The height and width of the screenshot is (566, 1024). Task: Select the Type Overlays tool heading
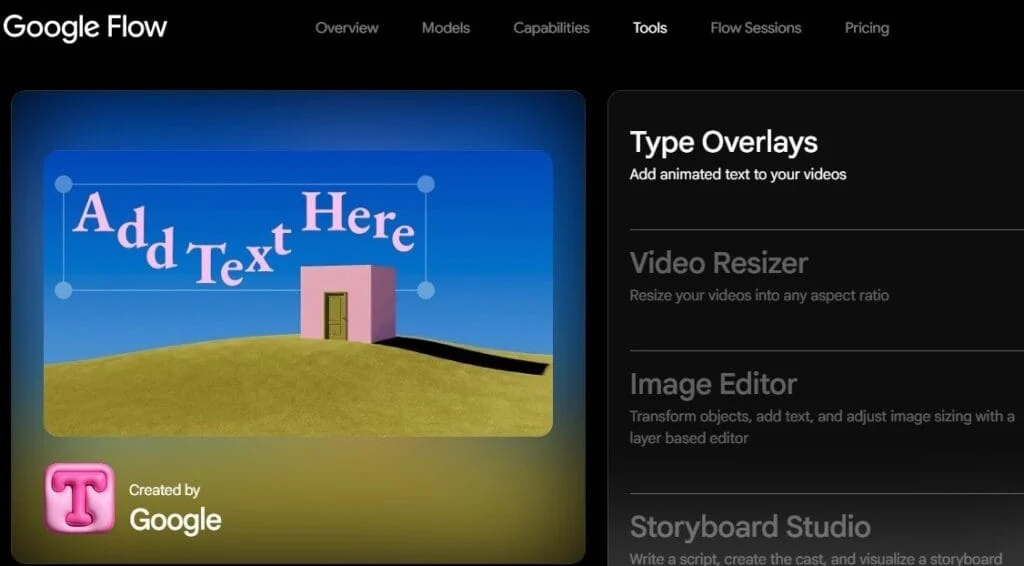724,142
